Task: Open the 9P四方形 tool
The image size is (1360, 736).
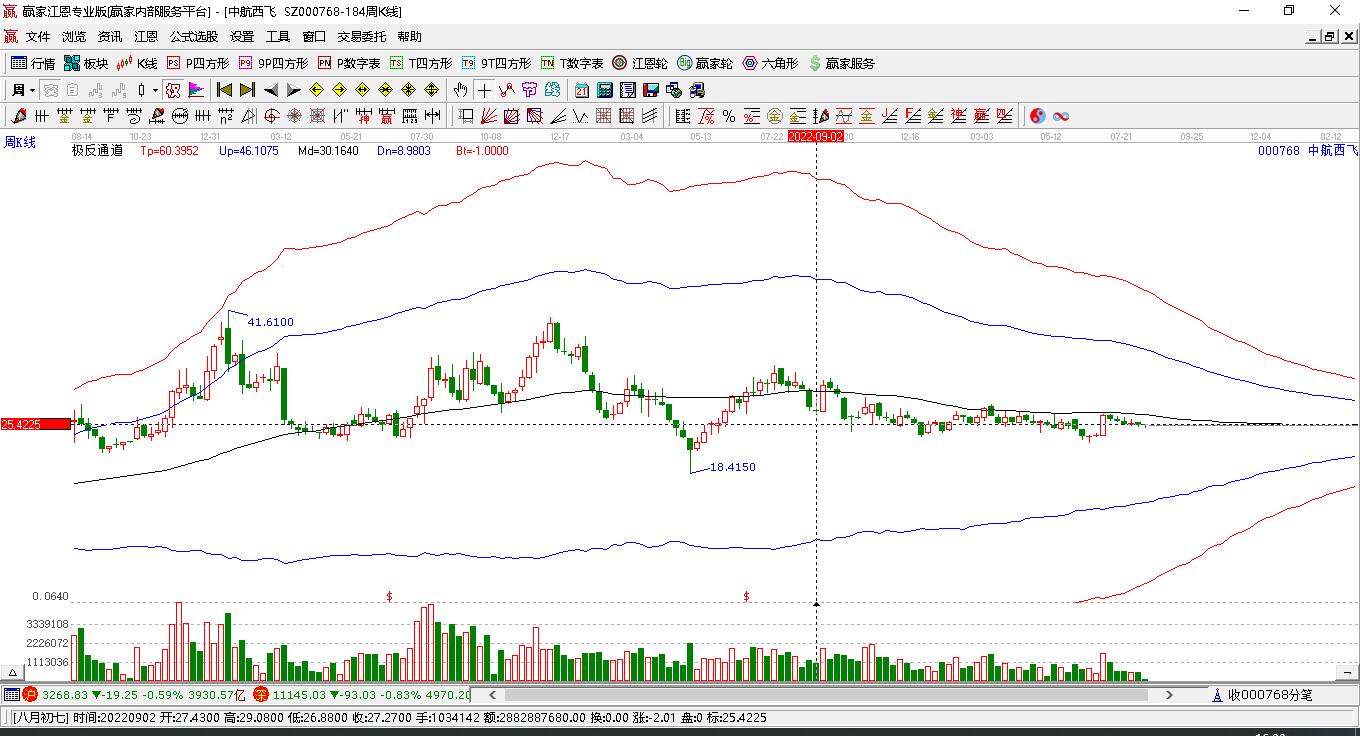Action: (x=273, y=63)
